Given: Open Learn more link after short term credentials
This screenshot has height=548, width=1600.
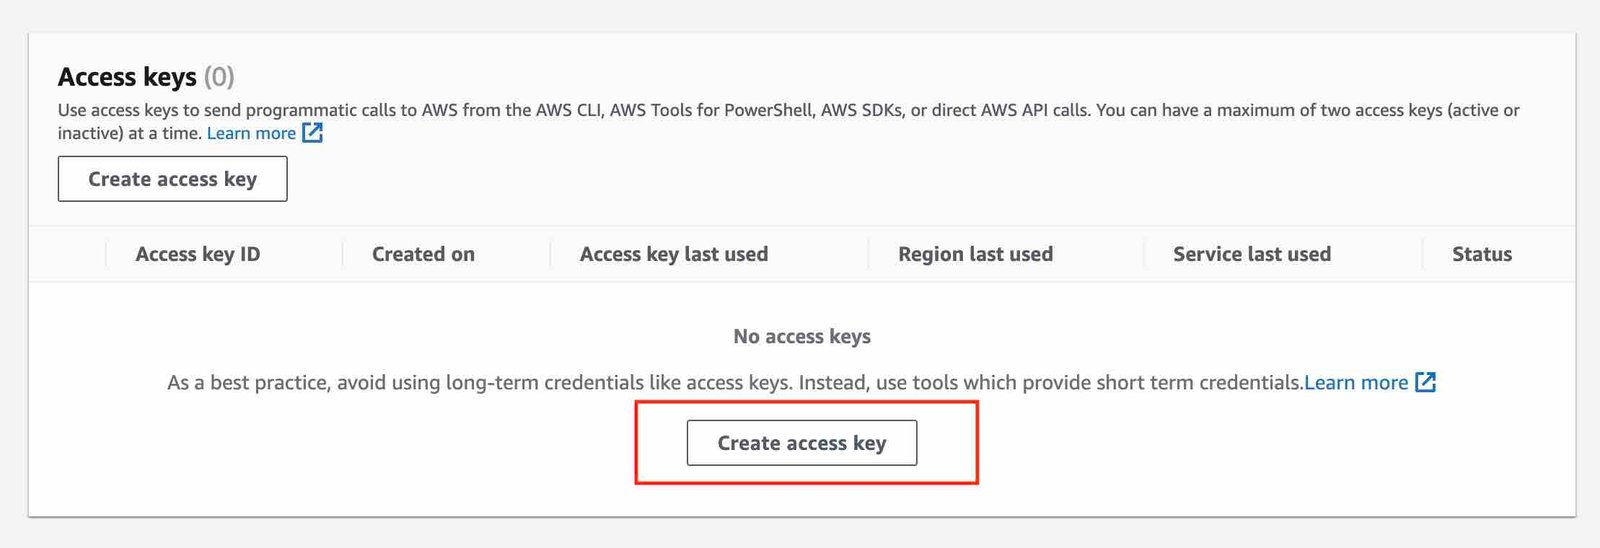Looking at the screenshot, I should (x=1355, y=382).
